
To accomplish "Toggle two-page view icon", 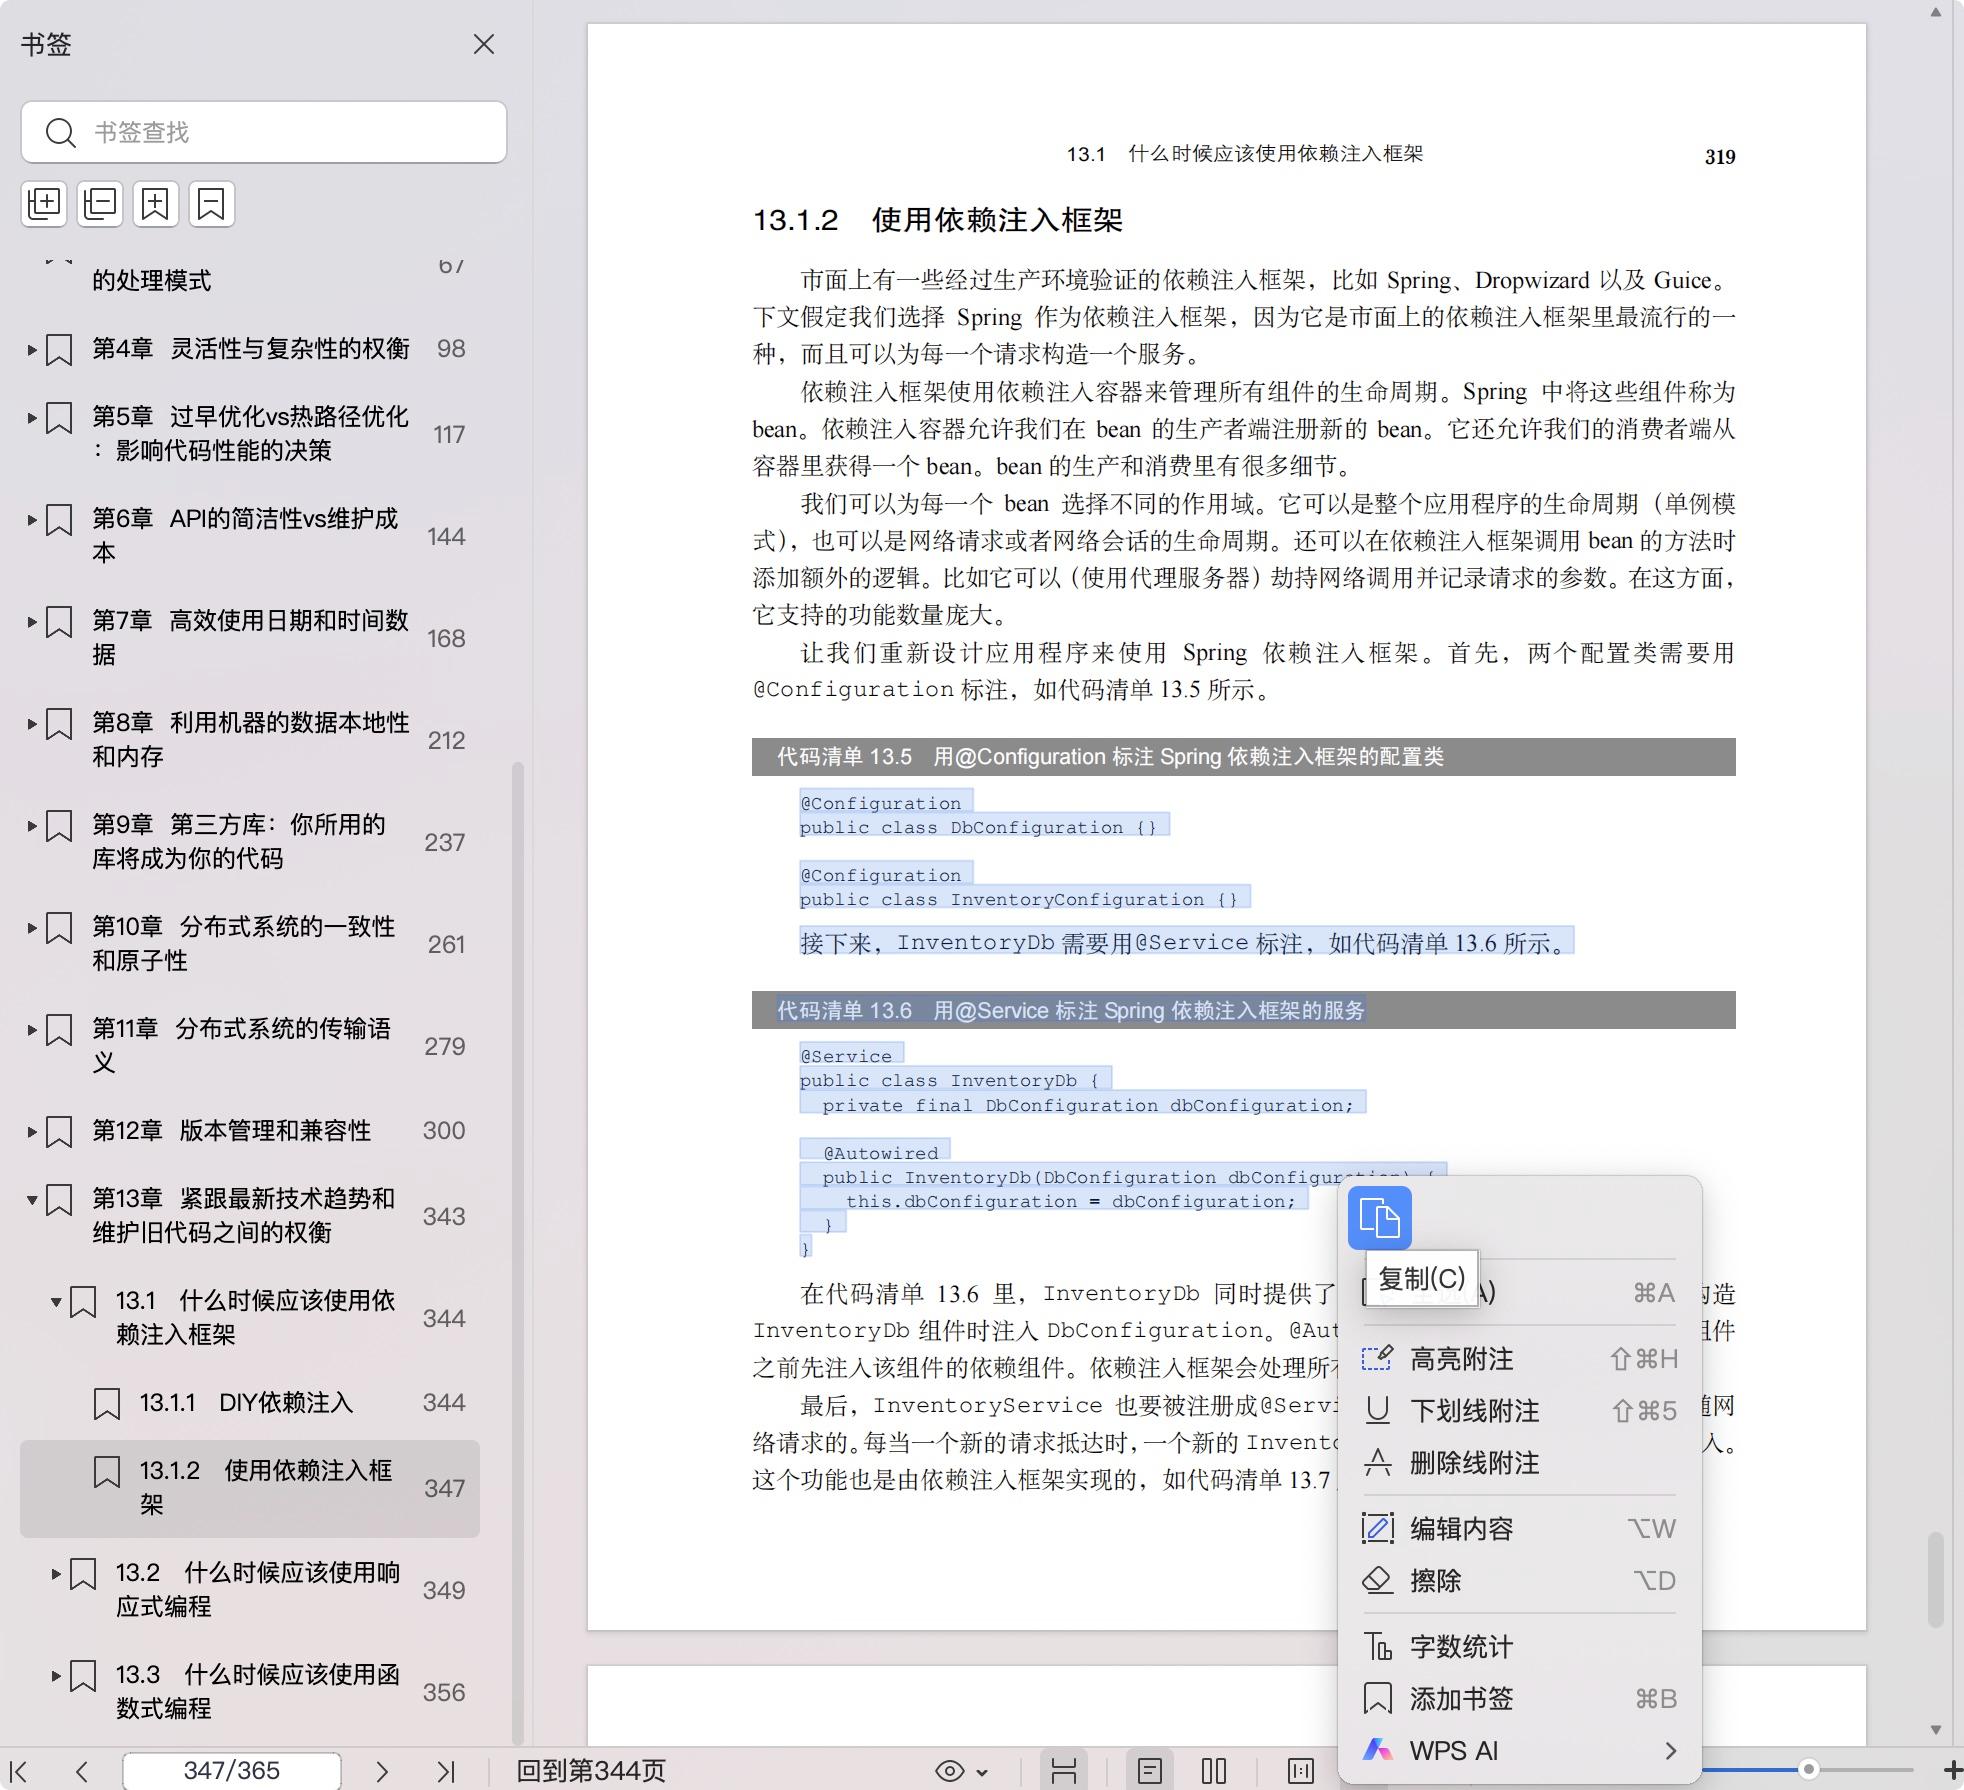I will (x=1214, y=1771).
